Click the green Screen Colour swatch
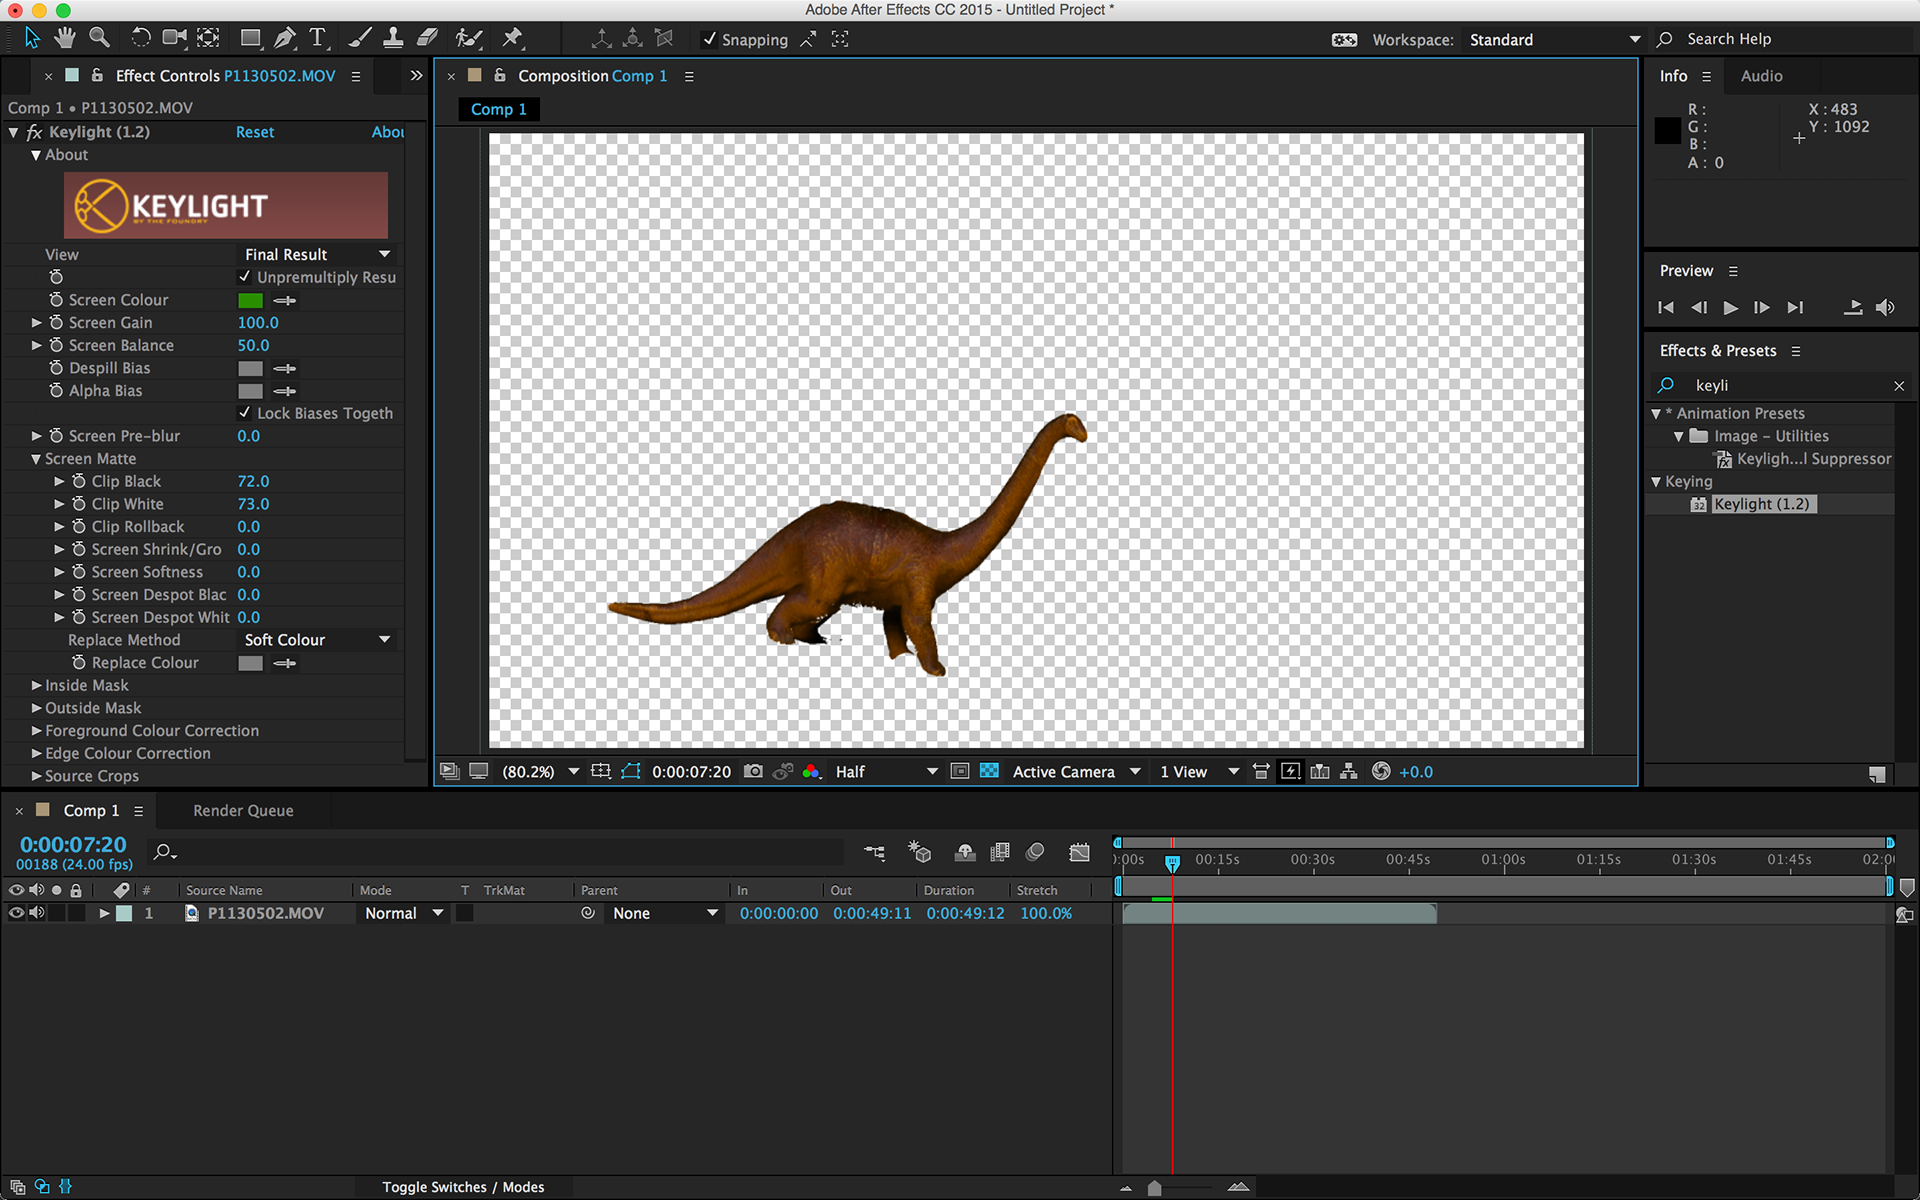The height and width of the screenshot is (1200, 1920). 250,300
